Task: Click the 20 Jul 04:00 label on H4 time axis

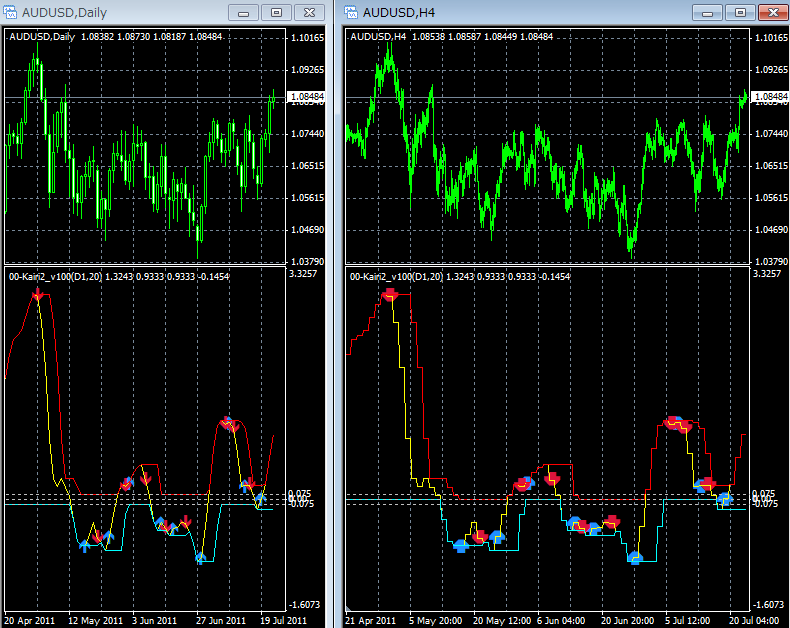Action: [754, 620]
